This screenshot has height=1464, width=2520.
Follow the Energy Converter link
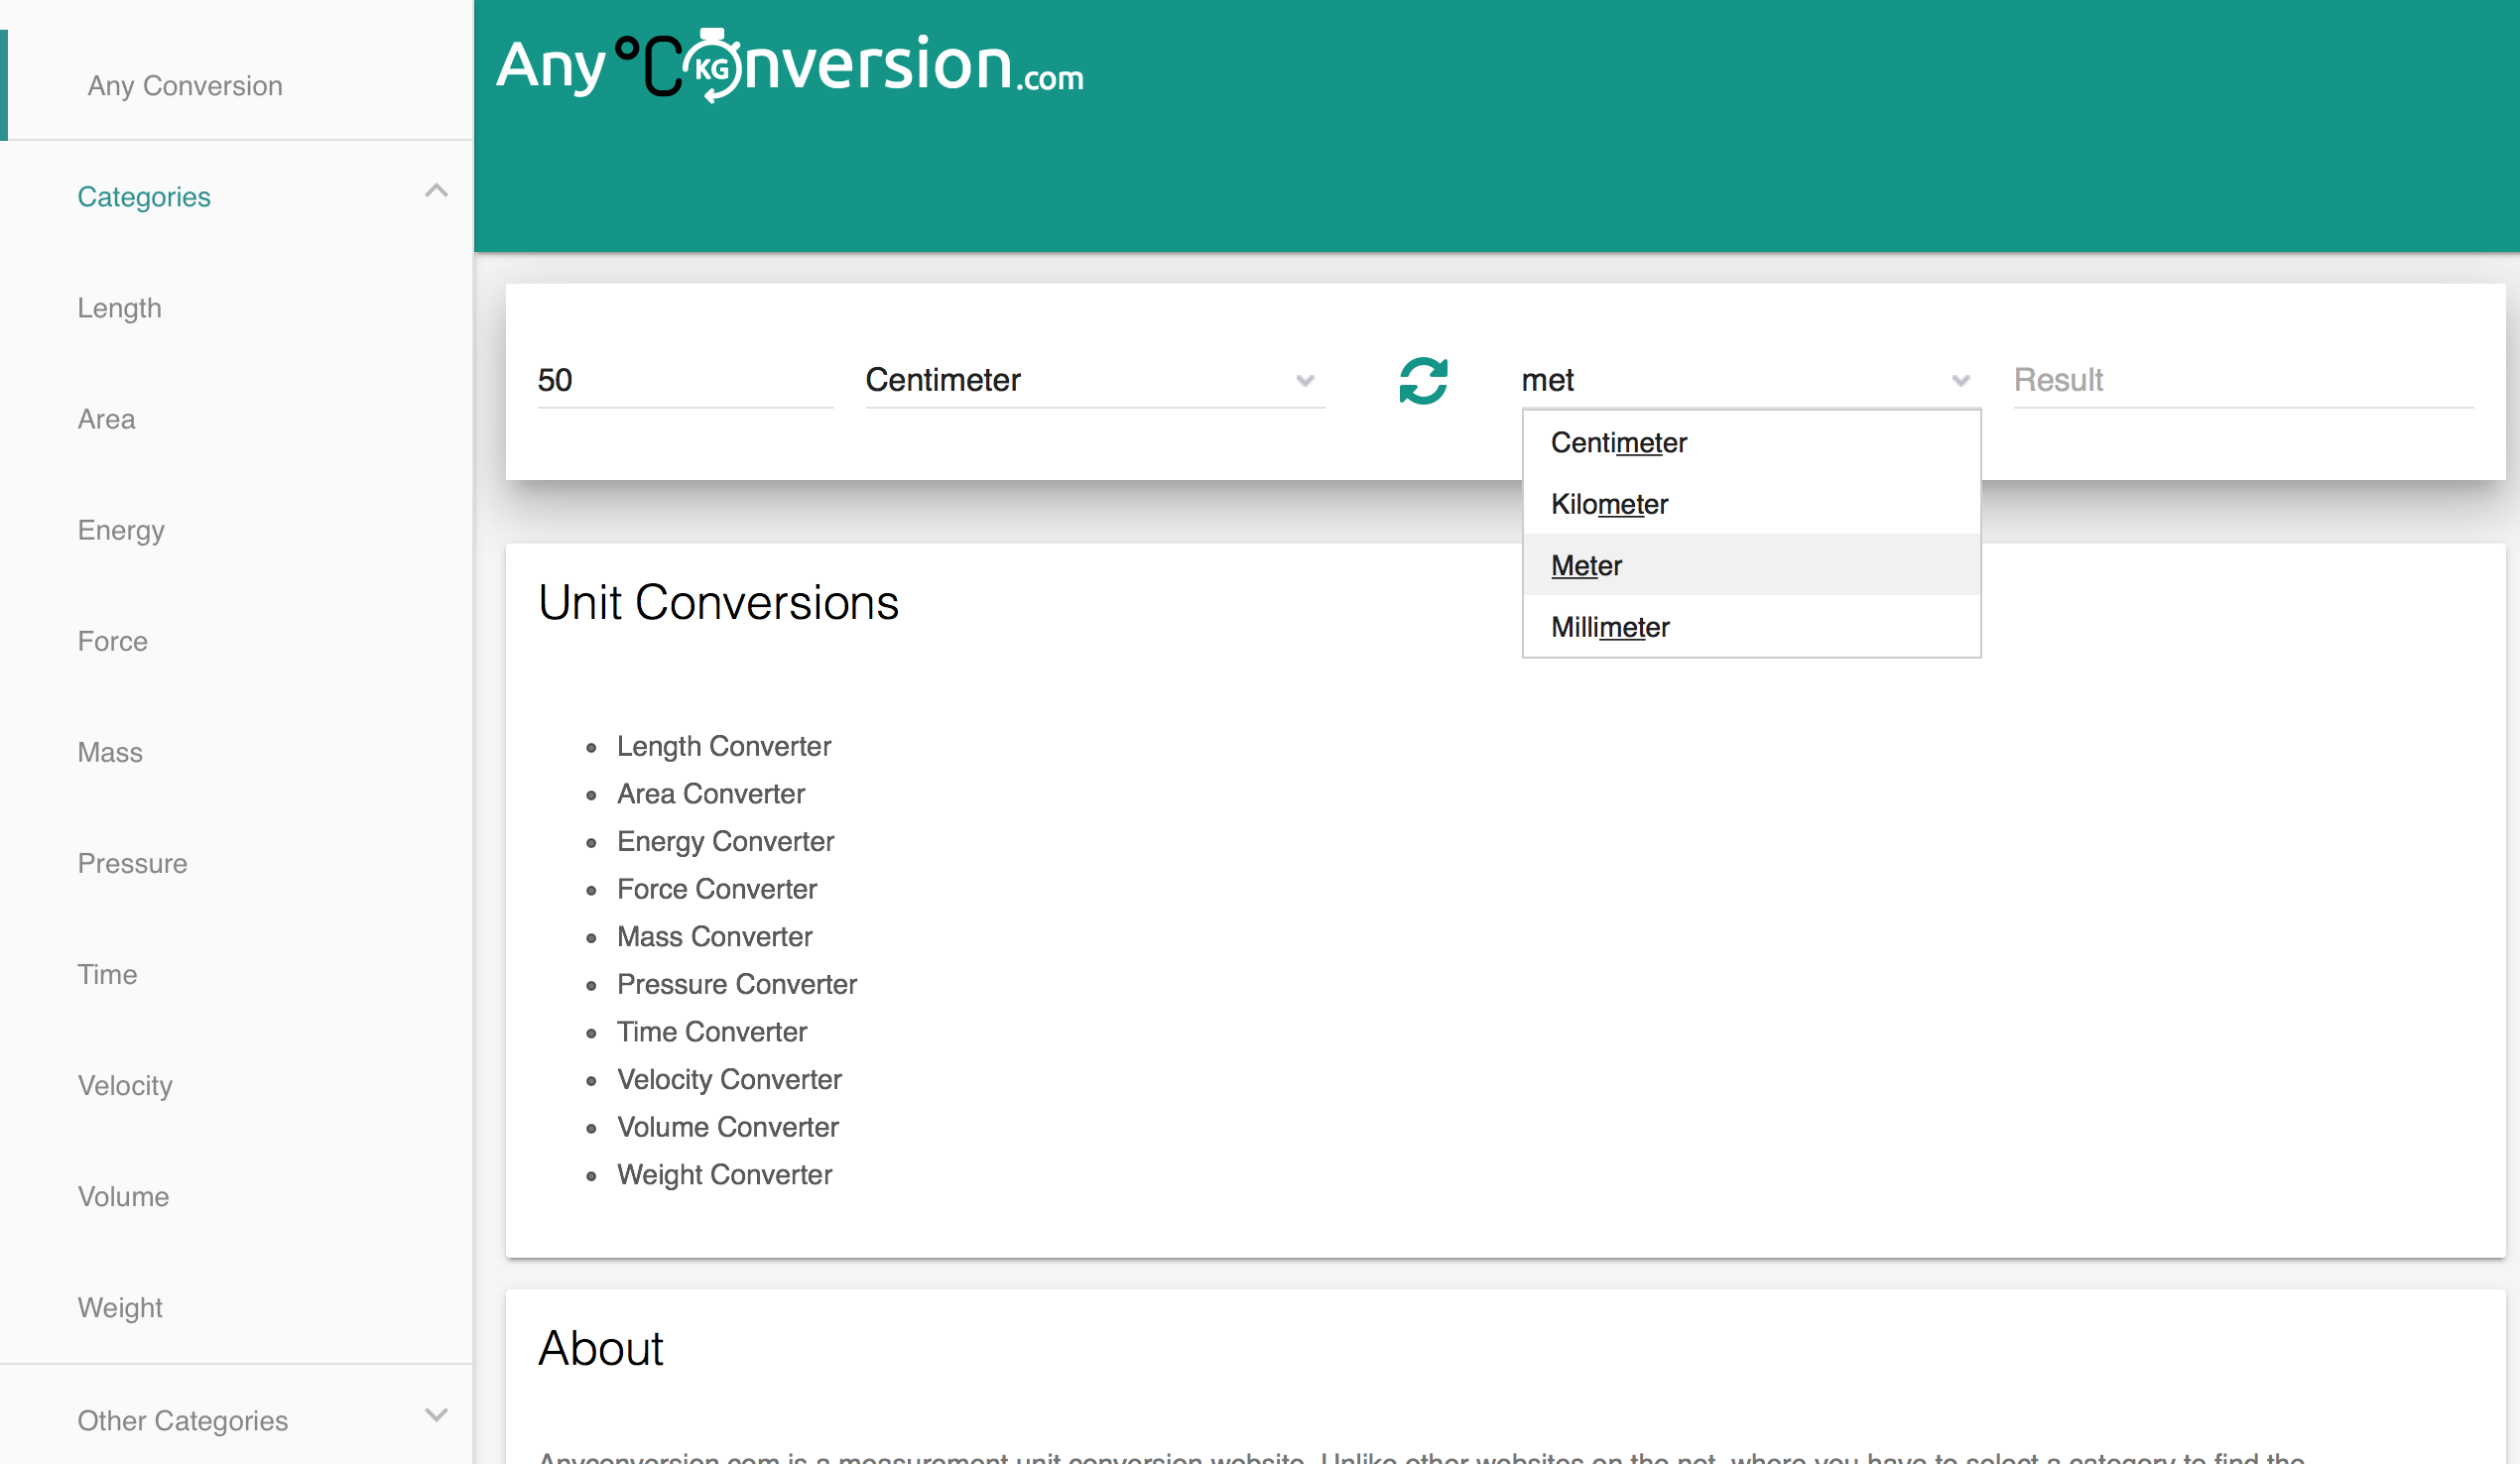click(x=725, y=841)
